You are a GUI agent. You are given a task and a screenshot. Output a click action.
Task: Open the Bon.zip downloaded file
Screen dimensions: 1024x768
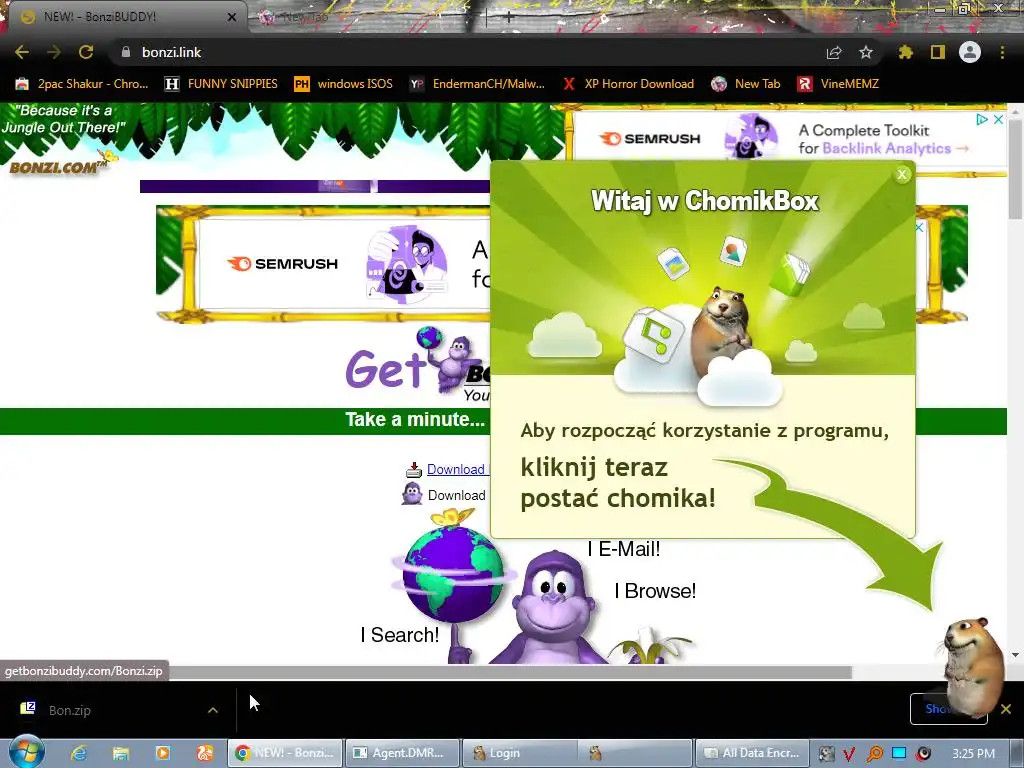[70, 710]
